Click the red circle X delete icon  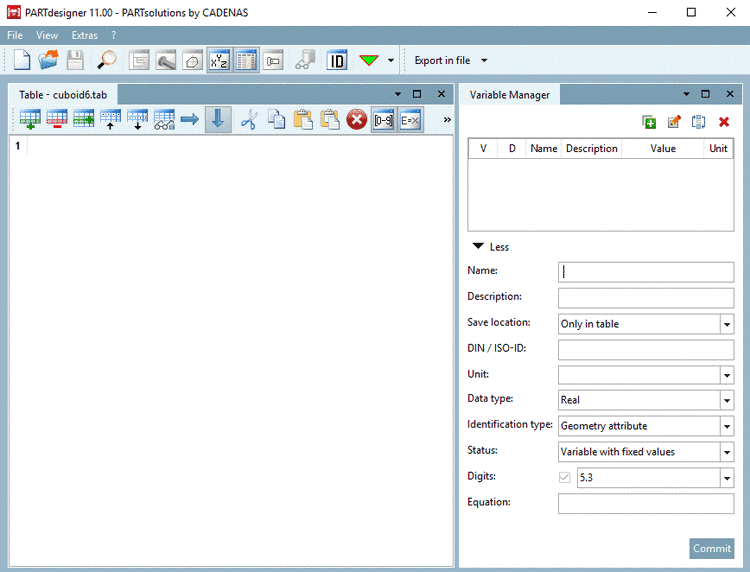click(x=357, y=120)
